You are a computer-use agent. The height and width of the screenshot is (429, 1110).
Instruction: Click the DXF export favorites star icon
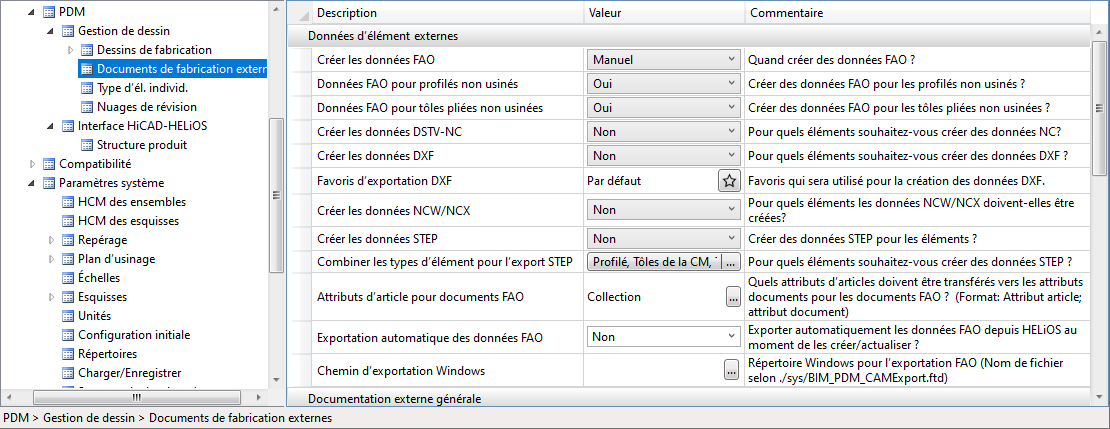[x=730, y=181]
